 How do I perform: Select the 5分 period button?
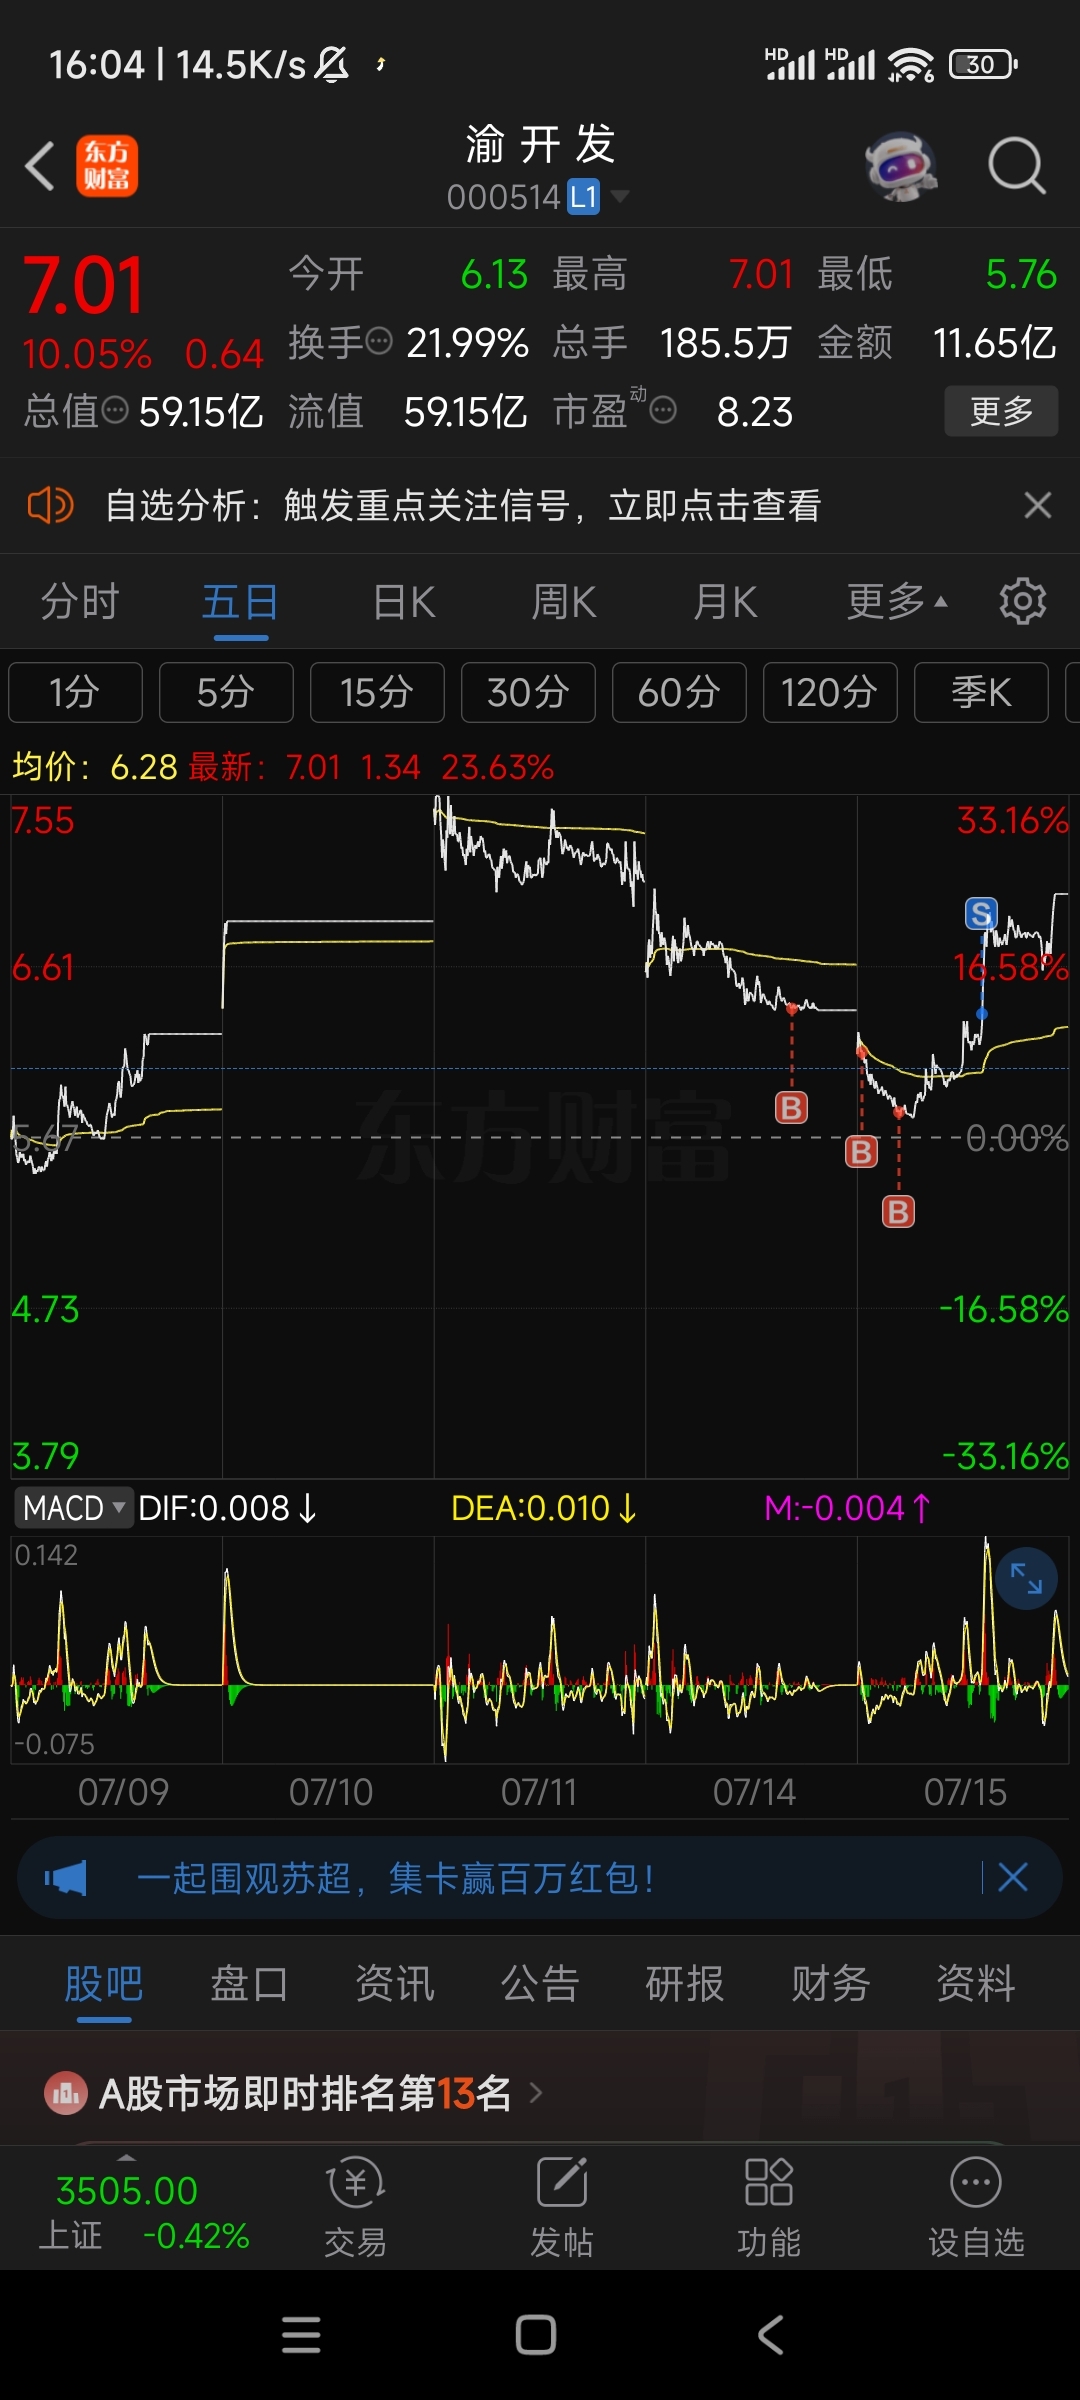(x=226, y=692)
